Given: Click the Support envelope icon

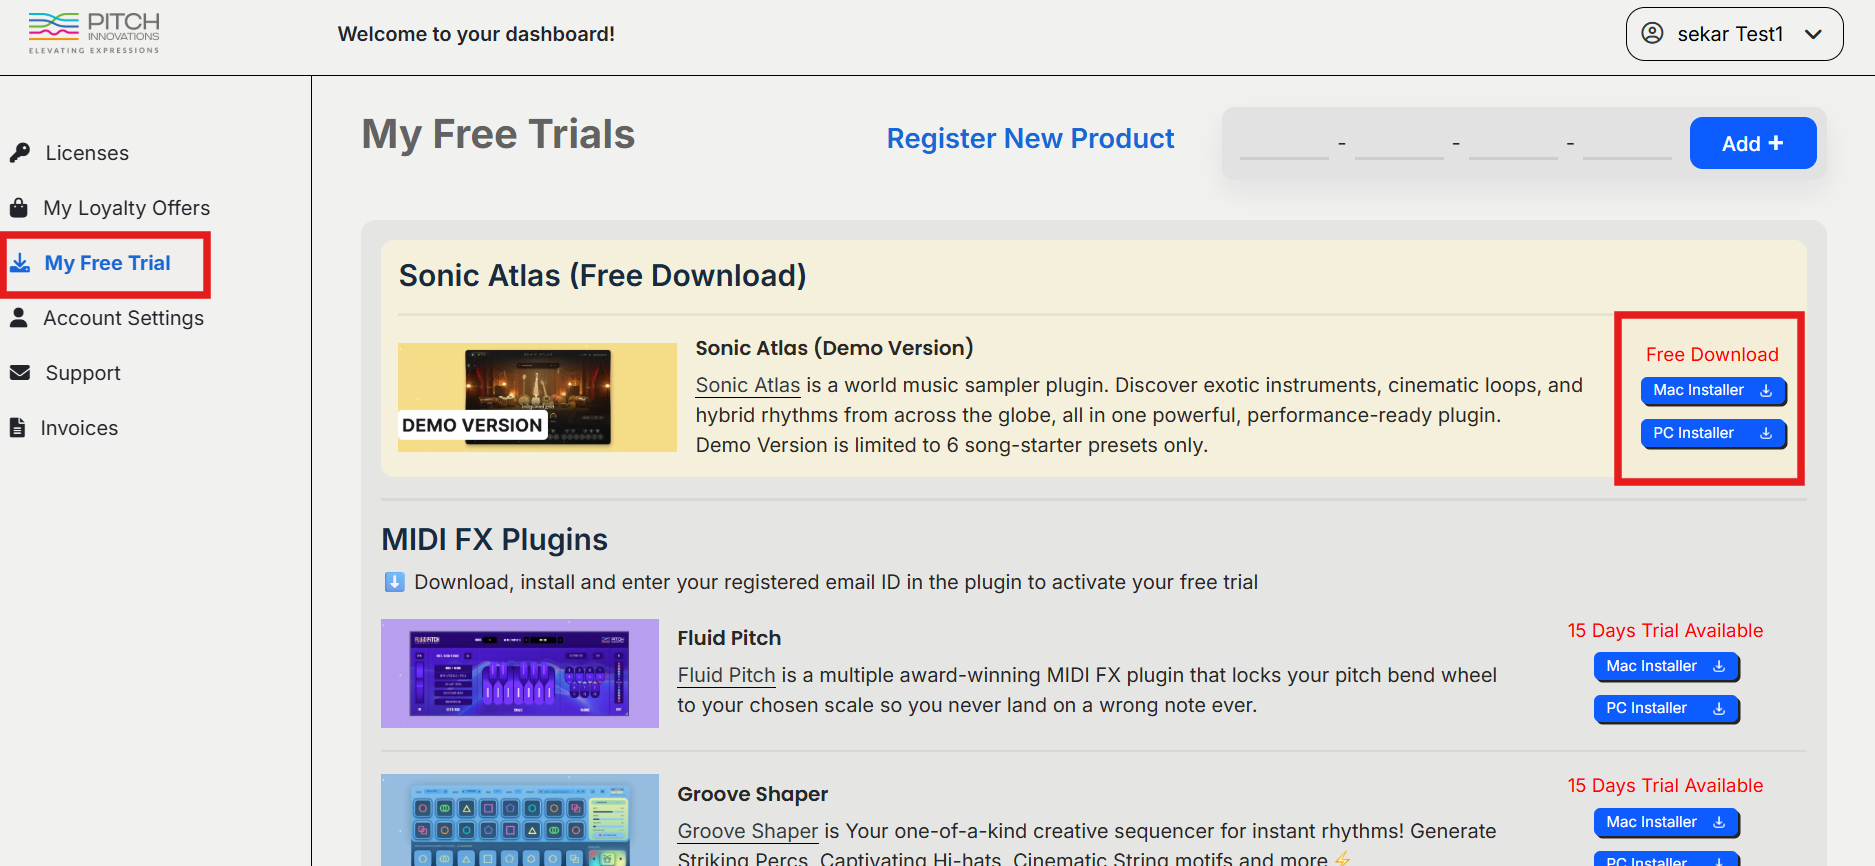Looking at the screenshot, I should (20, 373).
